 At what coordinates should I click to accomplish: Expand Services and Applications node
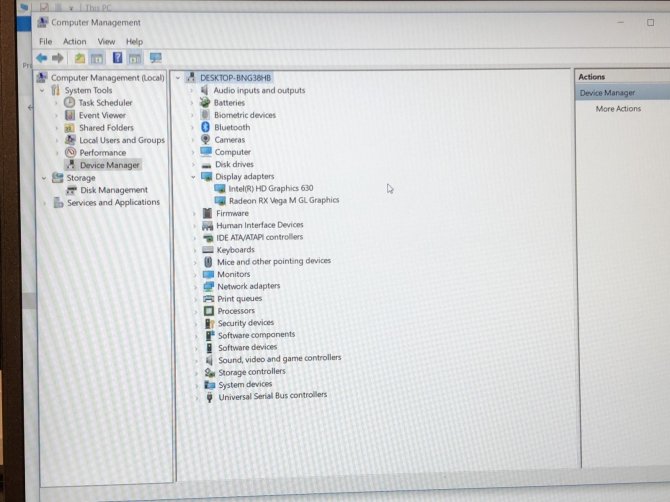44,203
